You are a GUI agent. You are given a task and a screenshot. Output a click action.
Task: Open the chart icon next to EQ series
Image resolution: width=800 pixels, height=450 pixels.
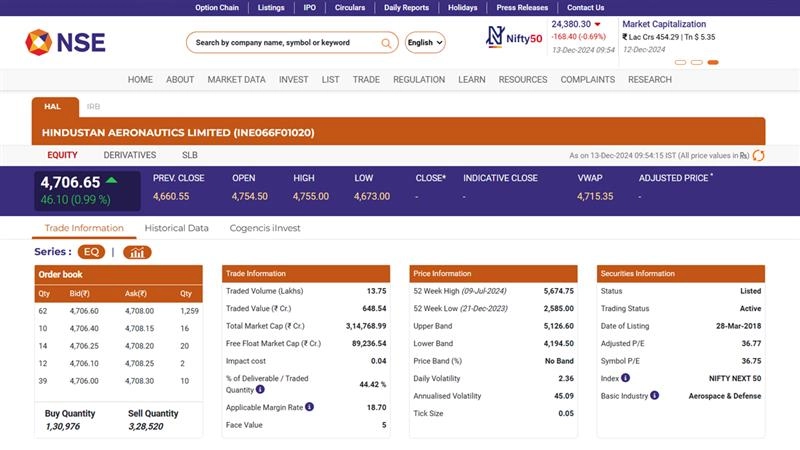pos(137,252)
